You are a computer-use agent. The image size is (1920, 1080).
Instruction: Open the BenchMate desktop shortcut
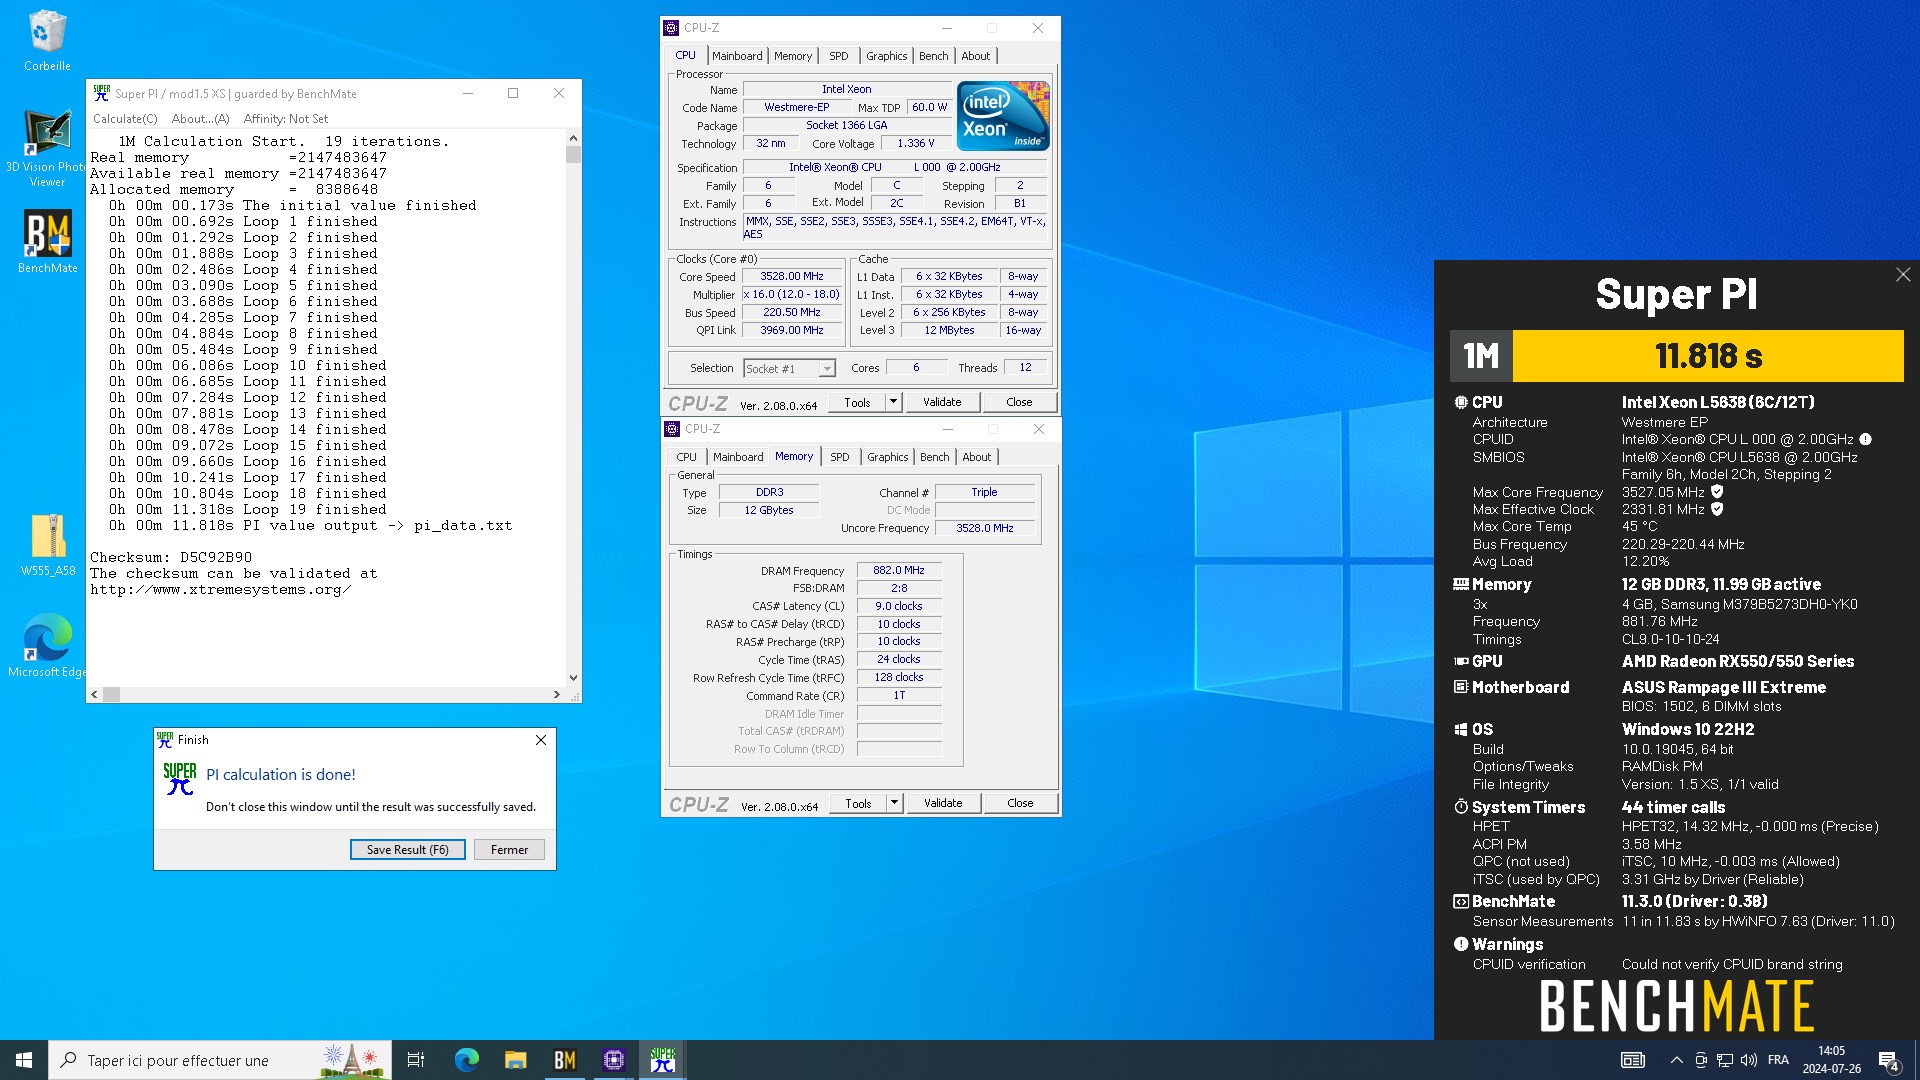tap(47, 241)
